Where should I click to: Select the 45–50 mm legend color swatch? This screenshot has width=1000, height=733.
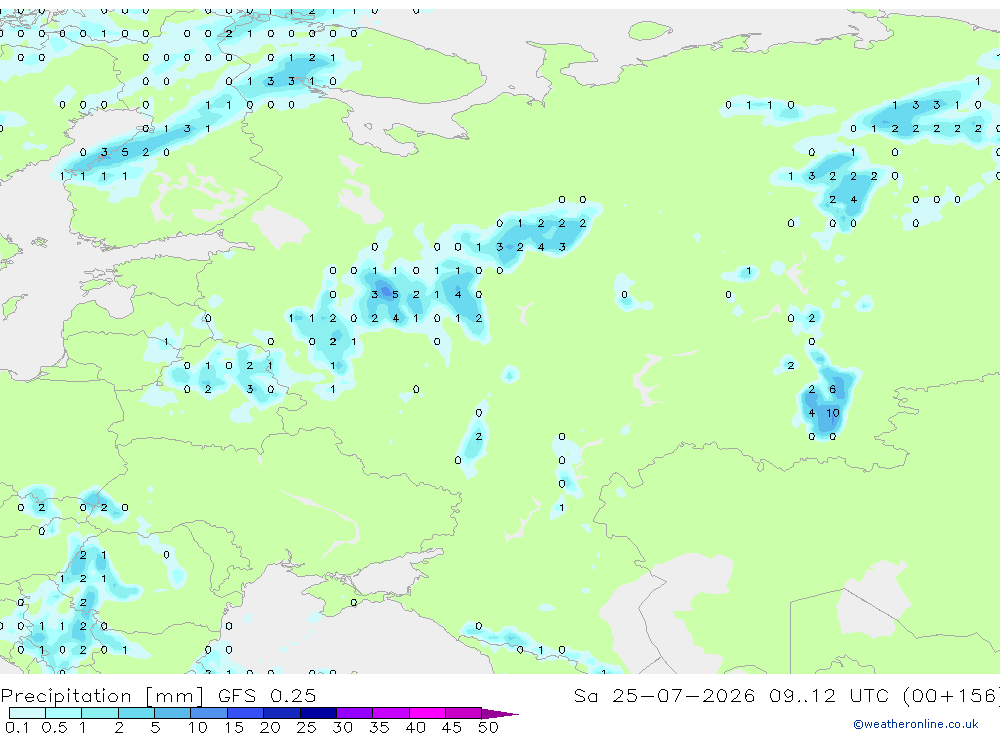coord(464,713)
